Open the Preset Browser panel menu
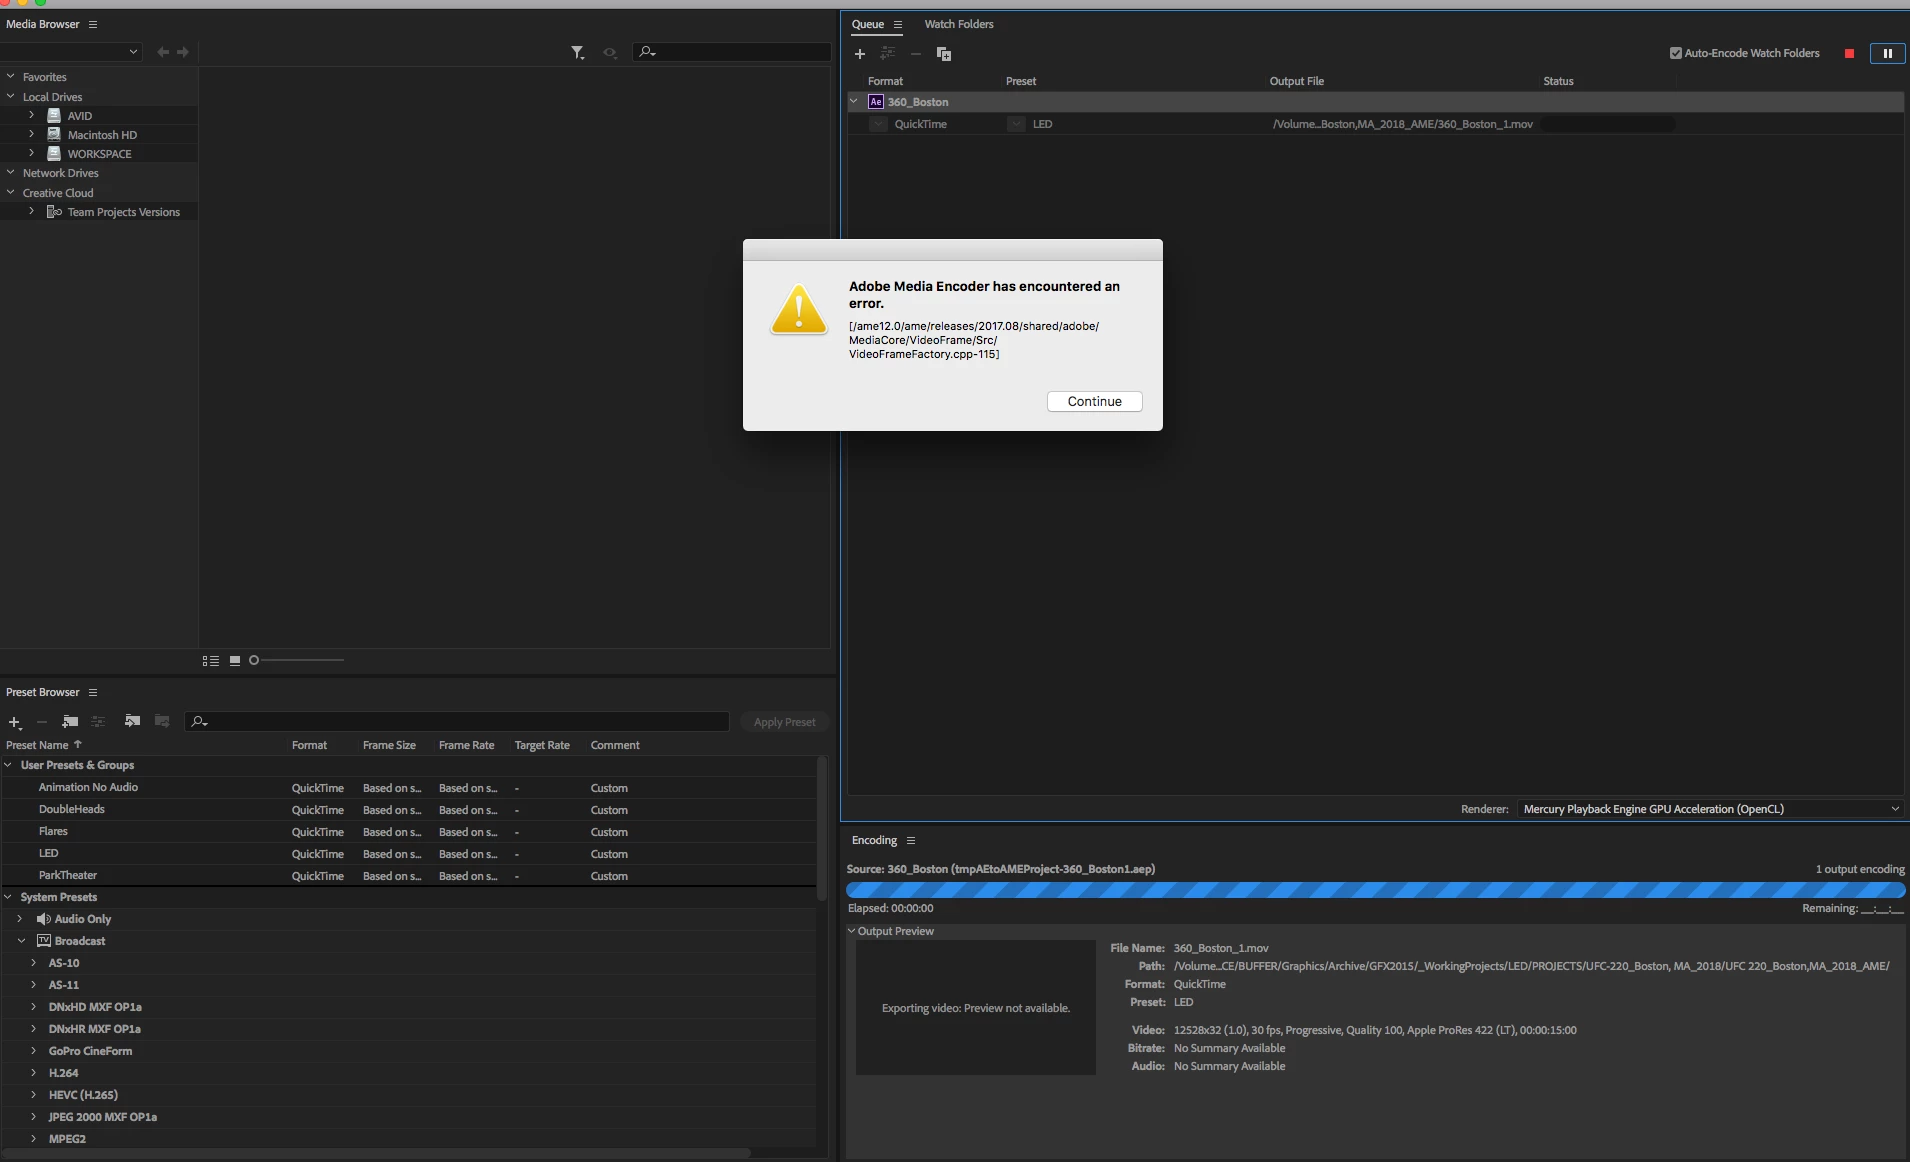 click(x=93, y=692)
